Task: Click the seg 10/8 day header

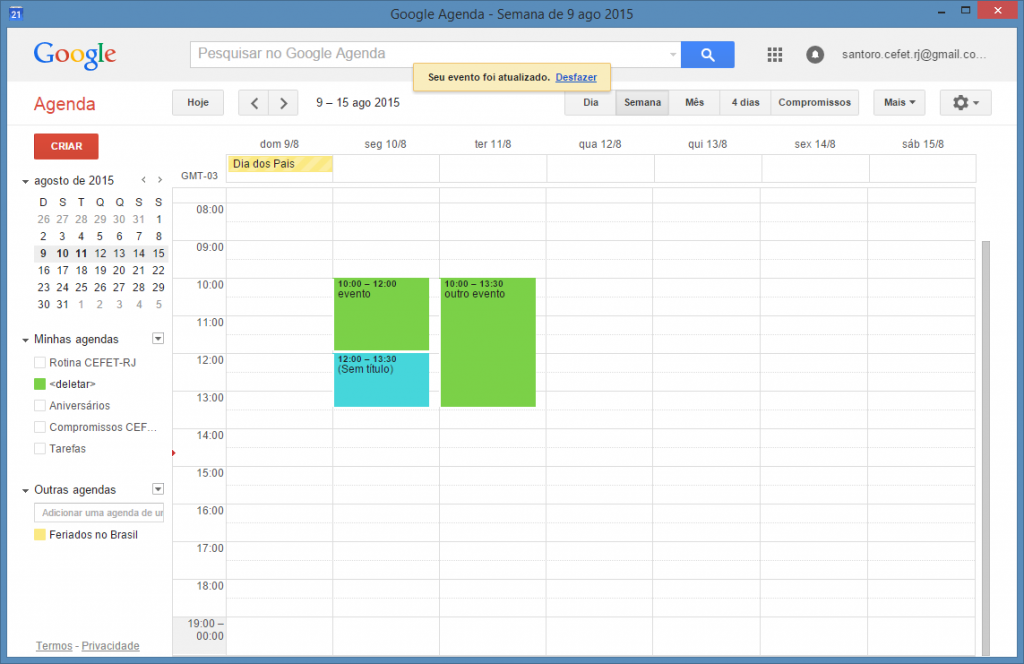Action: (385, 144)
